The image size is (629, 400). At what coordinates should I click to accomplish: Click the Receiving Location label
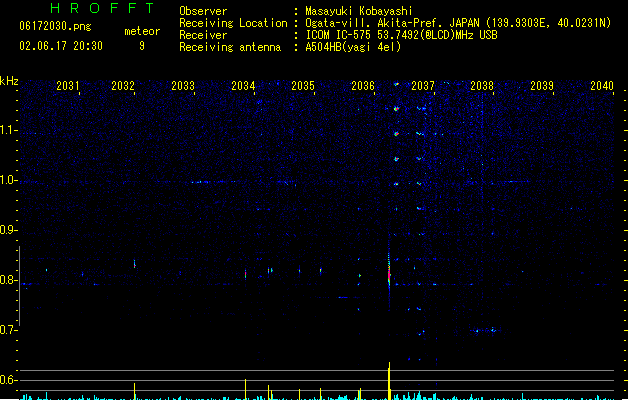pos(233,23)
